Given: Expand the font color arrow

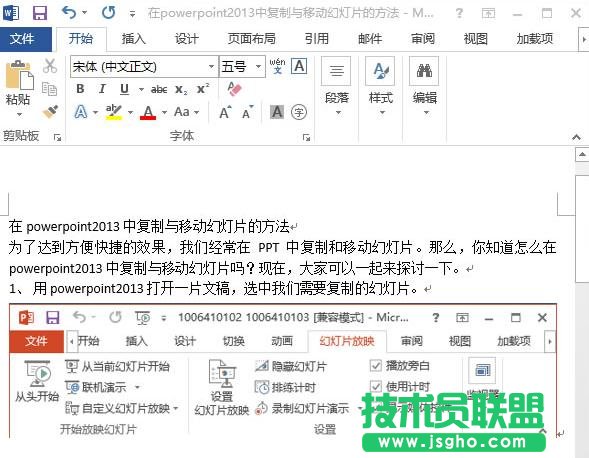Looking at the screenshot, I should tap(164, 112).
